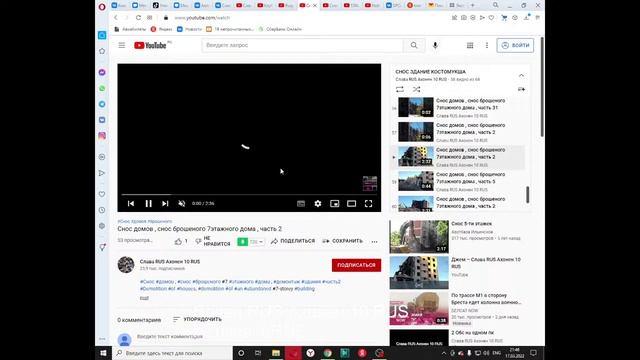Toggle playlist shuffle
Viewport: 640px width, 360px height.
tap(416, 89)
